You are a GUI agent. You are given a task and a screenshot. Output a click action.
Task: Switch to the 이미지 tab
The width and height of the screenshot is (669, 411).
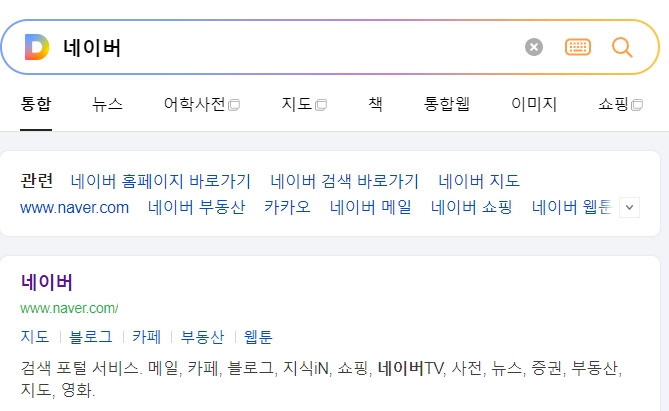point(534,104)
